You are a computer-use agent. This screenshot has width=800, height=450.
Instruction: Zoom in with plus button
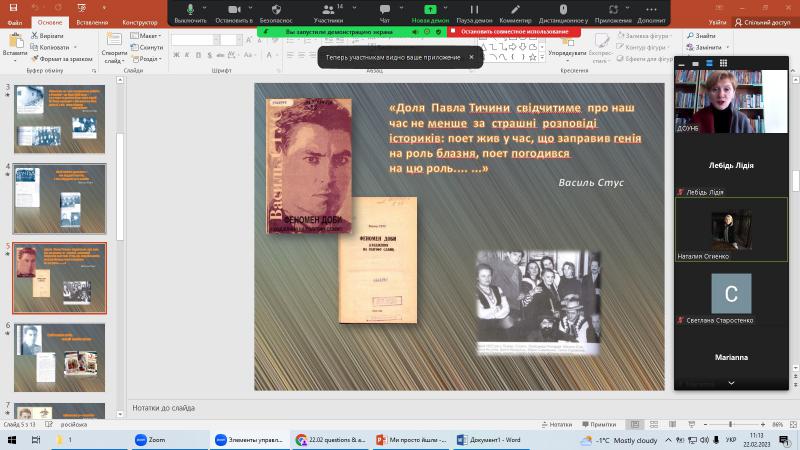click(763, 424)
